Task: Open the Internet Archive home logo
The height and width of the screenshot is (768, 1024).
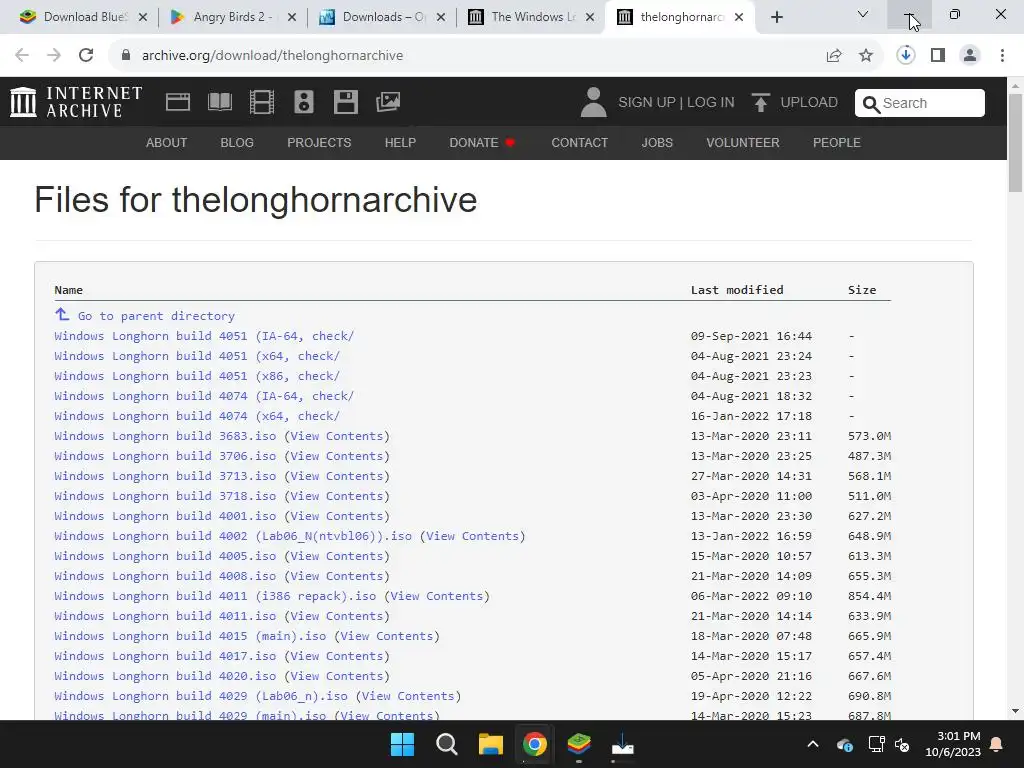Action: pyautogui.click(x=76, y=102)
